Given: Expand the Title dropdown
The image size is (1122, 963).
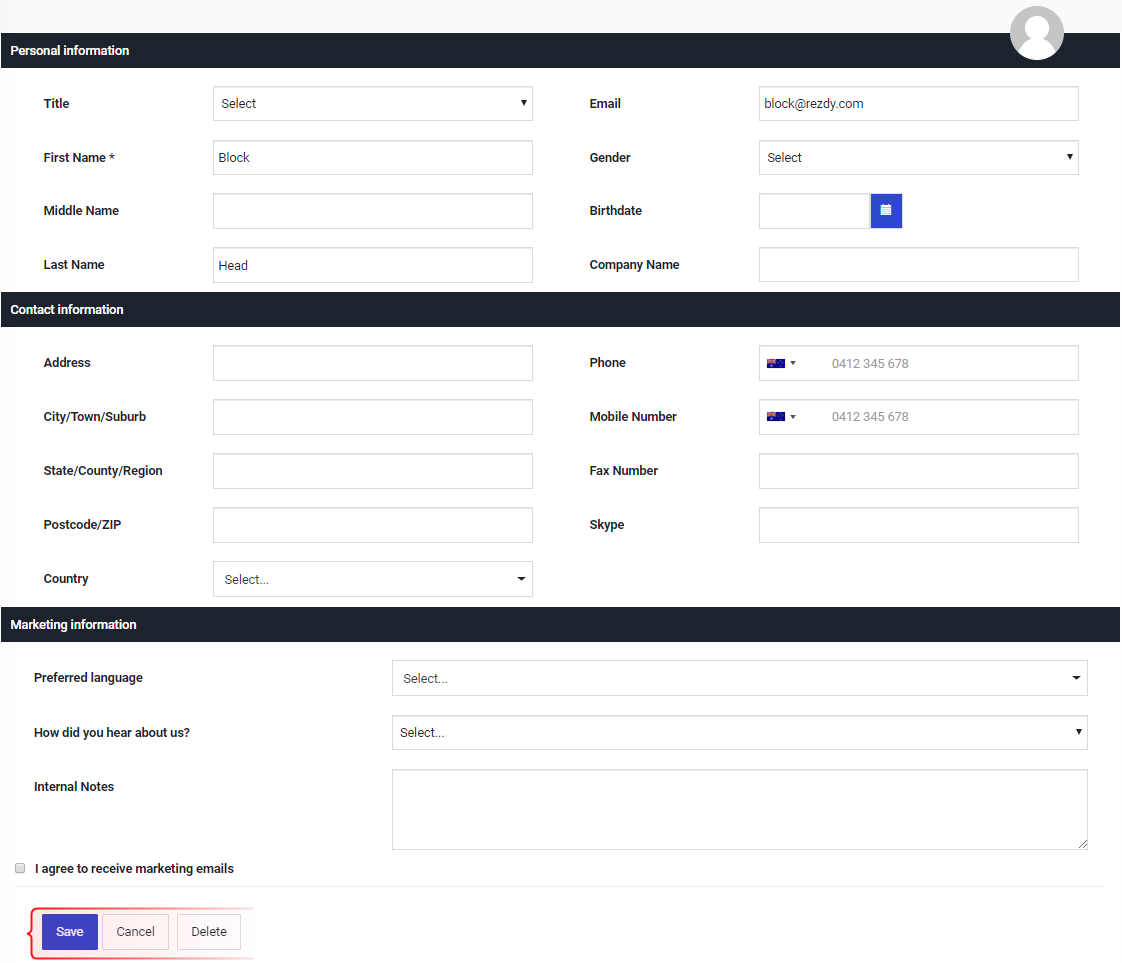Looking at the screenshot, I should pyautogui.click(x=373, y=104).
